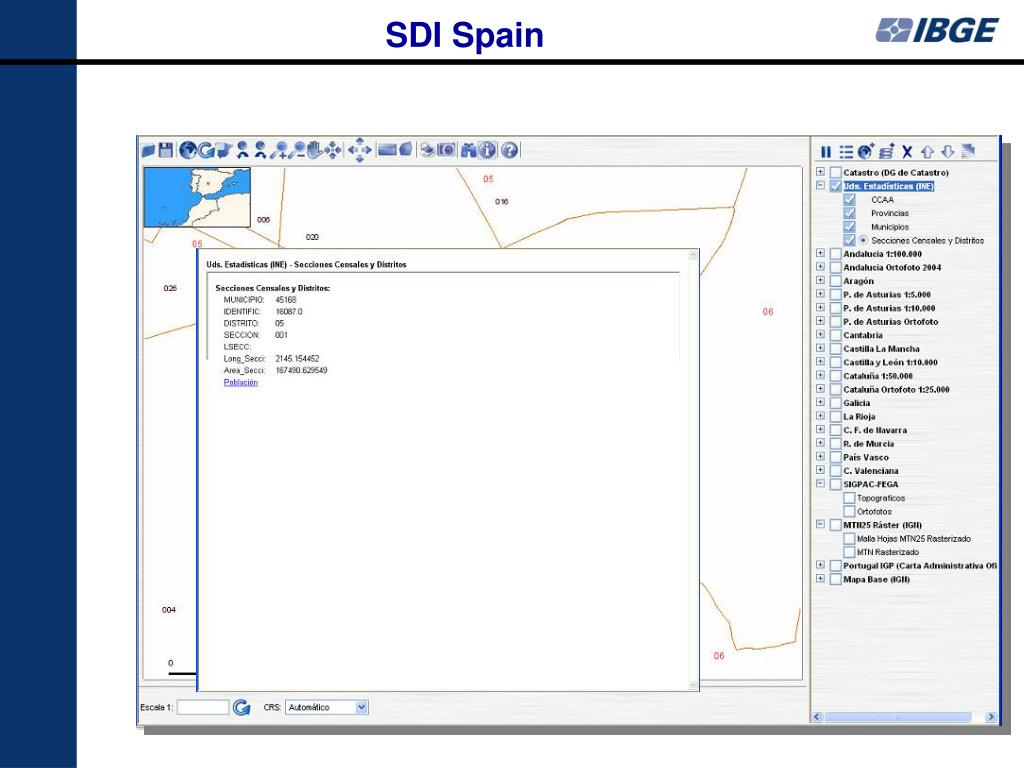This screenshot has width=1024, height=768.
Task: Check the Ortofotos sublayer checkbox
Action: pyautogui.click(x=849, y=511)
